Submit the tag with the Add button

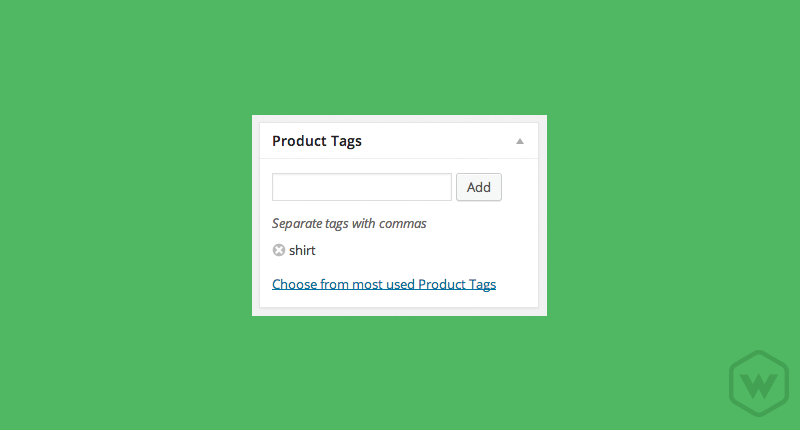pyautogui.click(x=479, y=187)
